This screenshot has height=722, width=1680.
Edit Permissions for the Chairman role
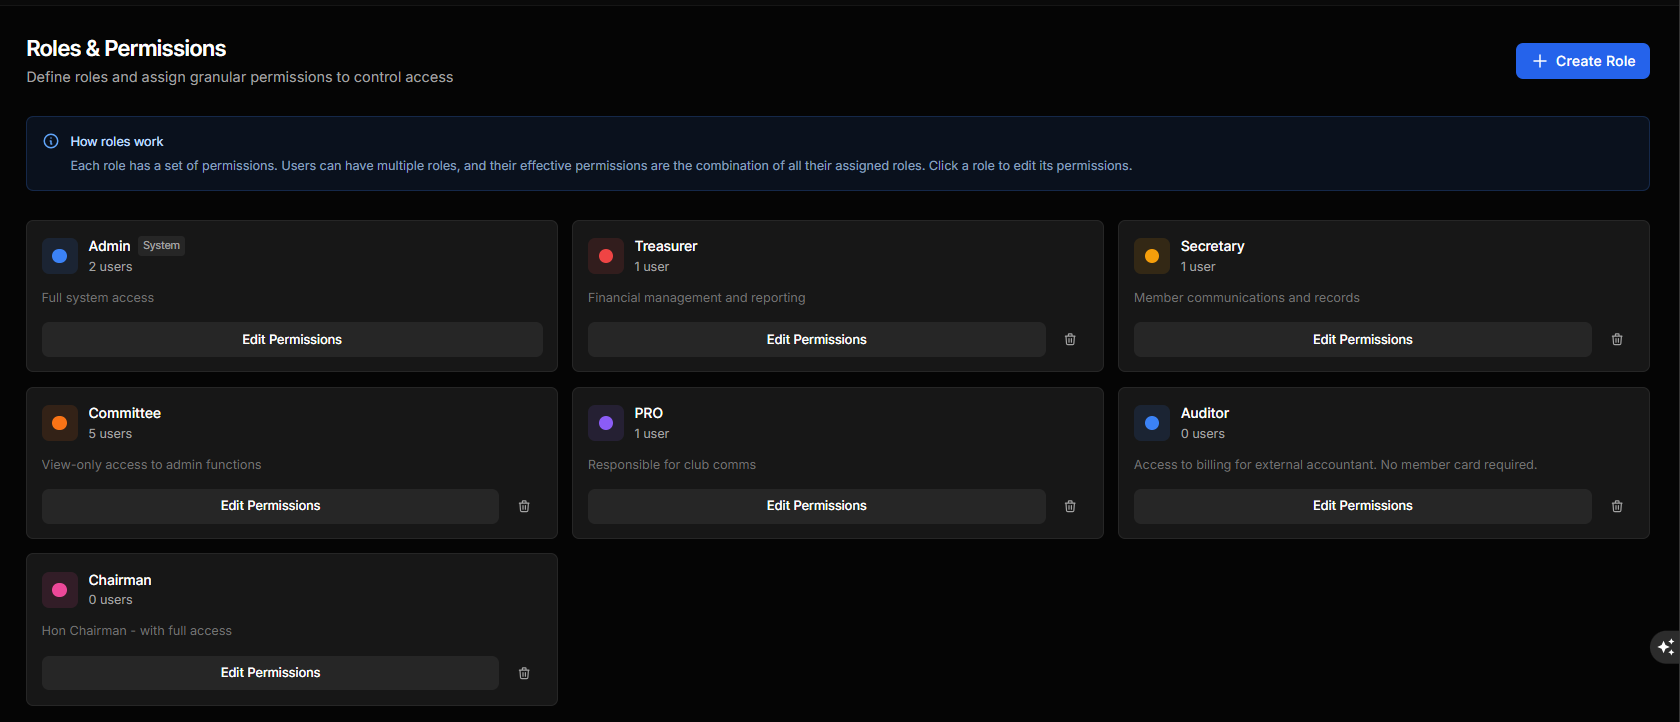point(270,673)
